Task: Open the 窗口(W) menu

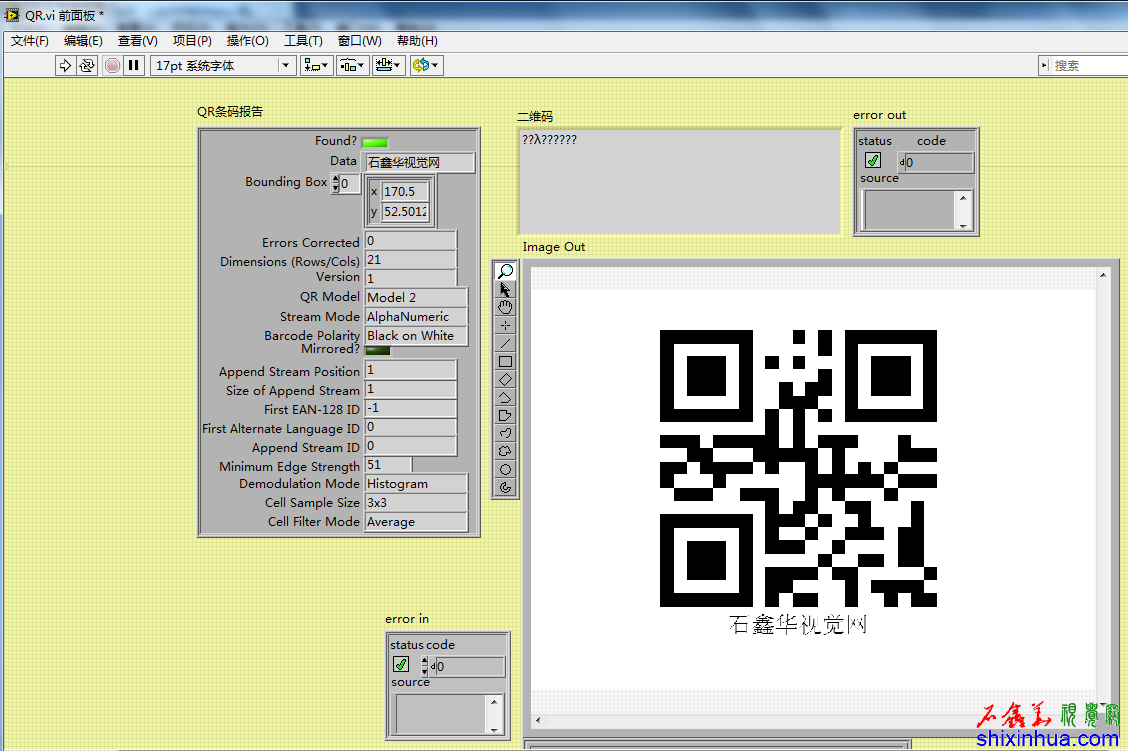Action: click(x=360, y=41)
